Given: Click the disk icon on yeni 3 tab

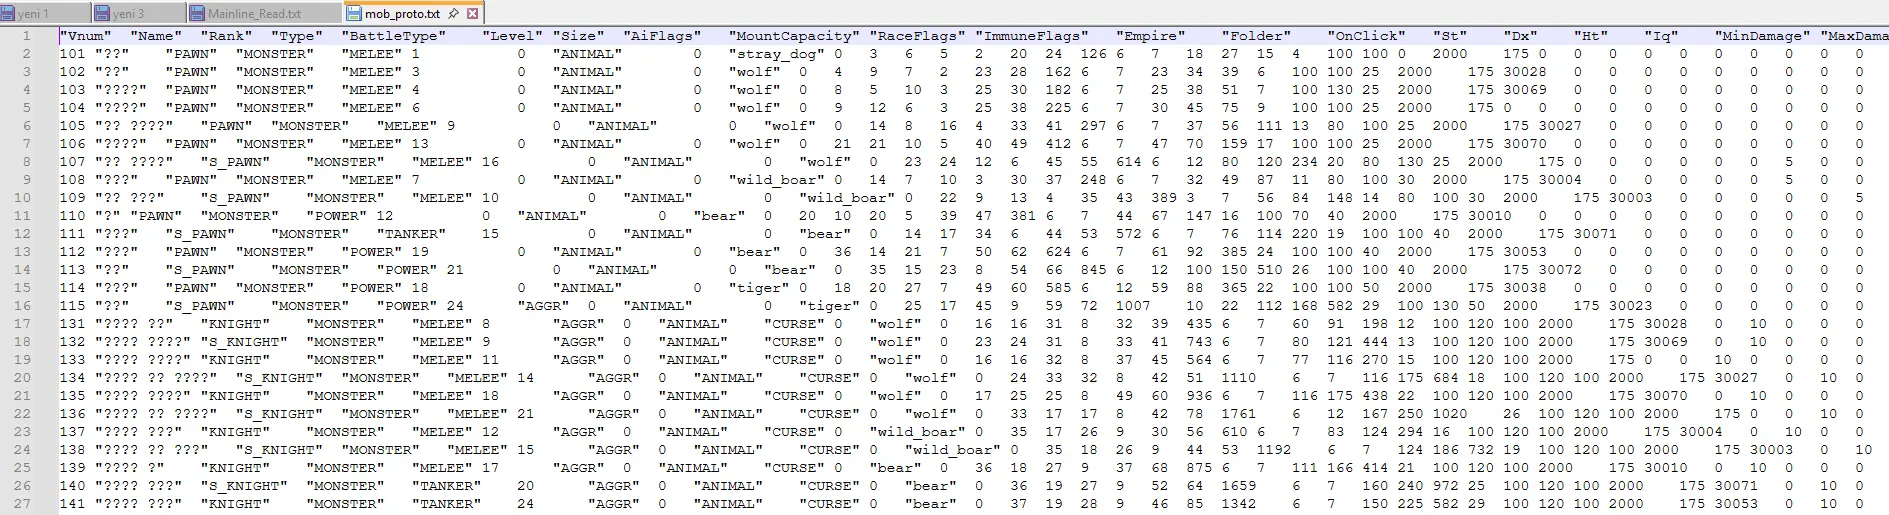Looking at the screenshot, I should 103,14.
